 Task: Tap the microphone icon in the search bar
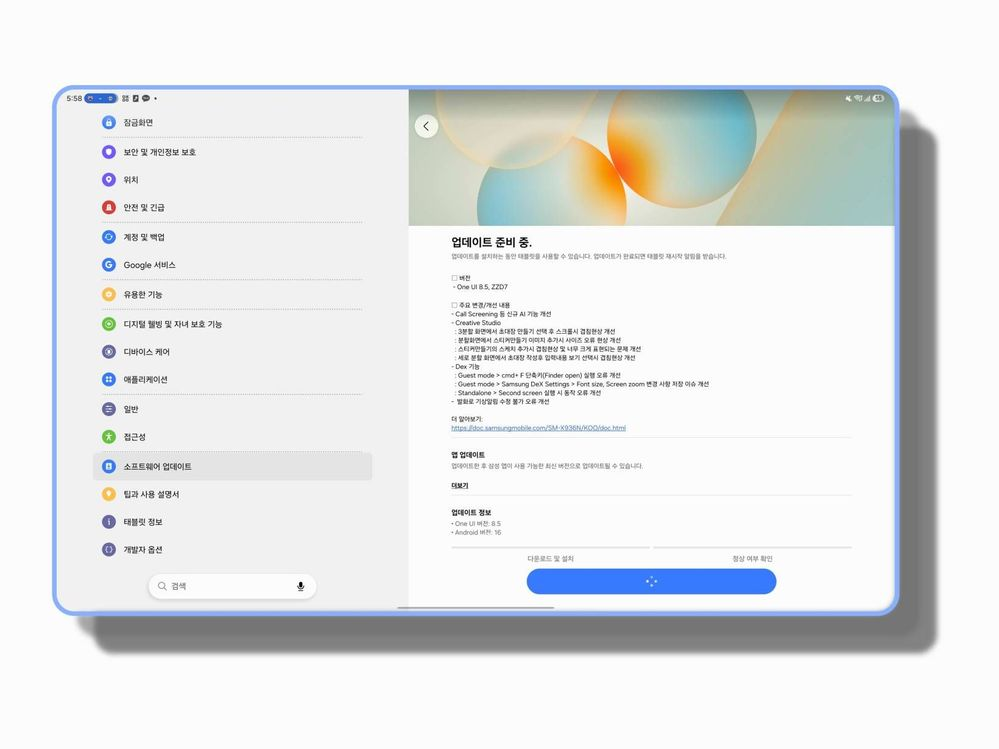(301, 586)
